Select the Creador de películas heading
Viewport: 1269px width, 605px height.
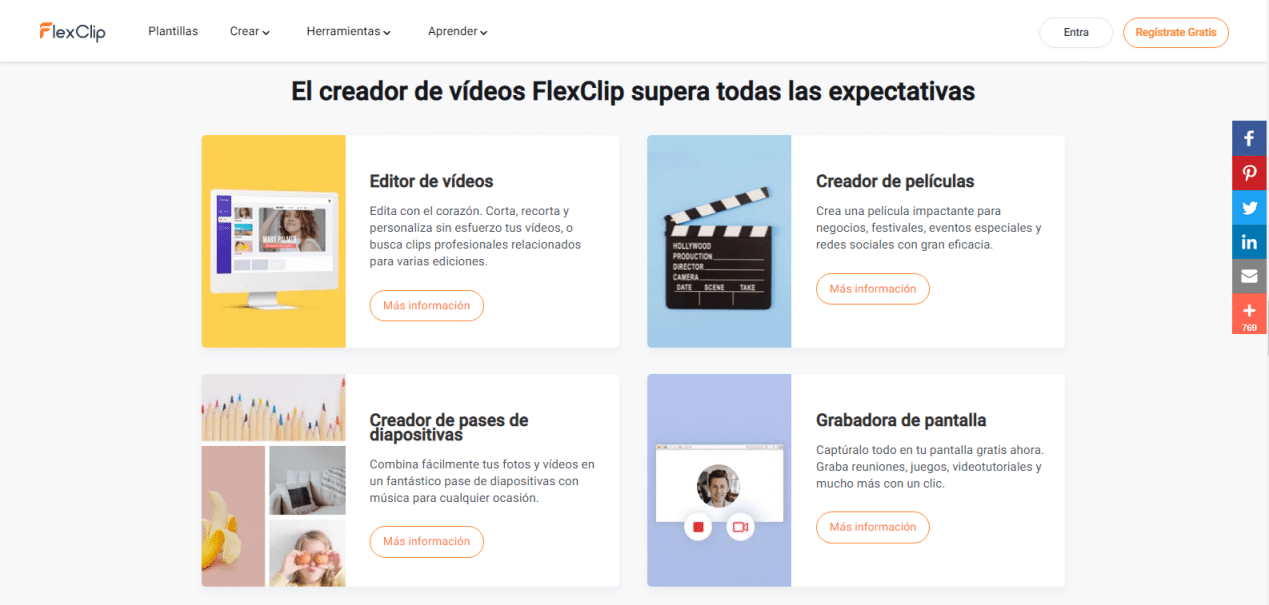(895, 181)
